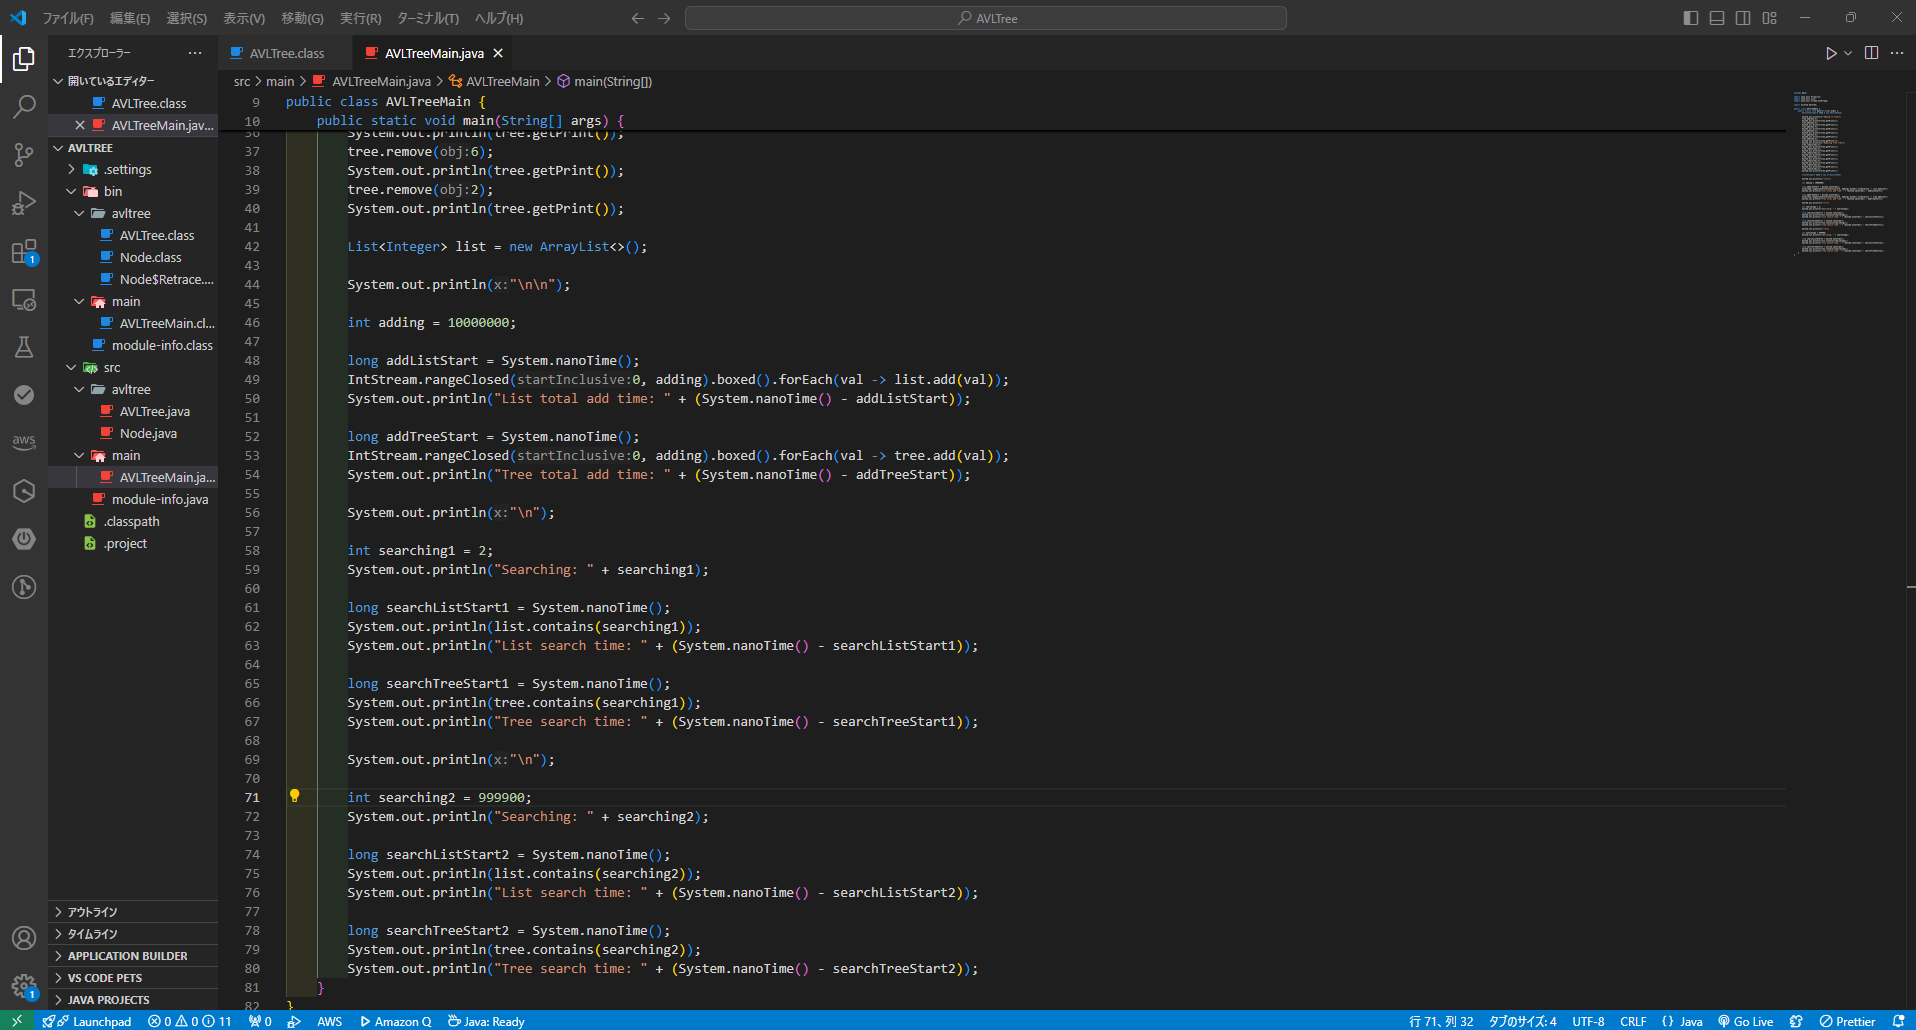This screenshot has width=1916, height=1030.
Task: Expand the .settings folder
Action: 128,170
